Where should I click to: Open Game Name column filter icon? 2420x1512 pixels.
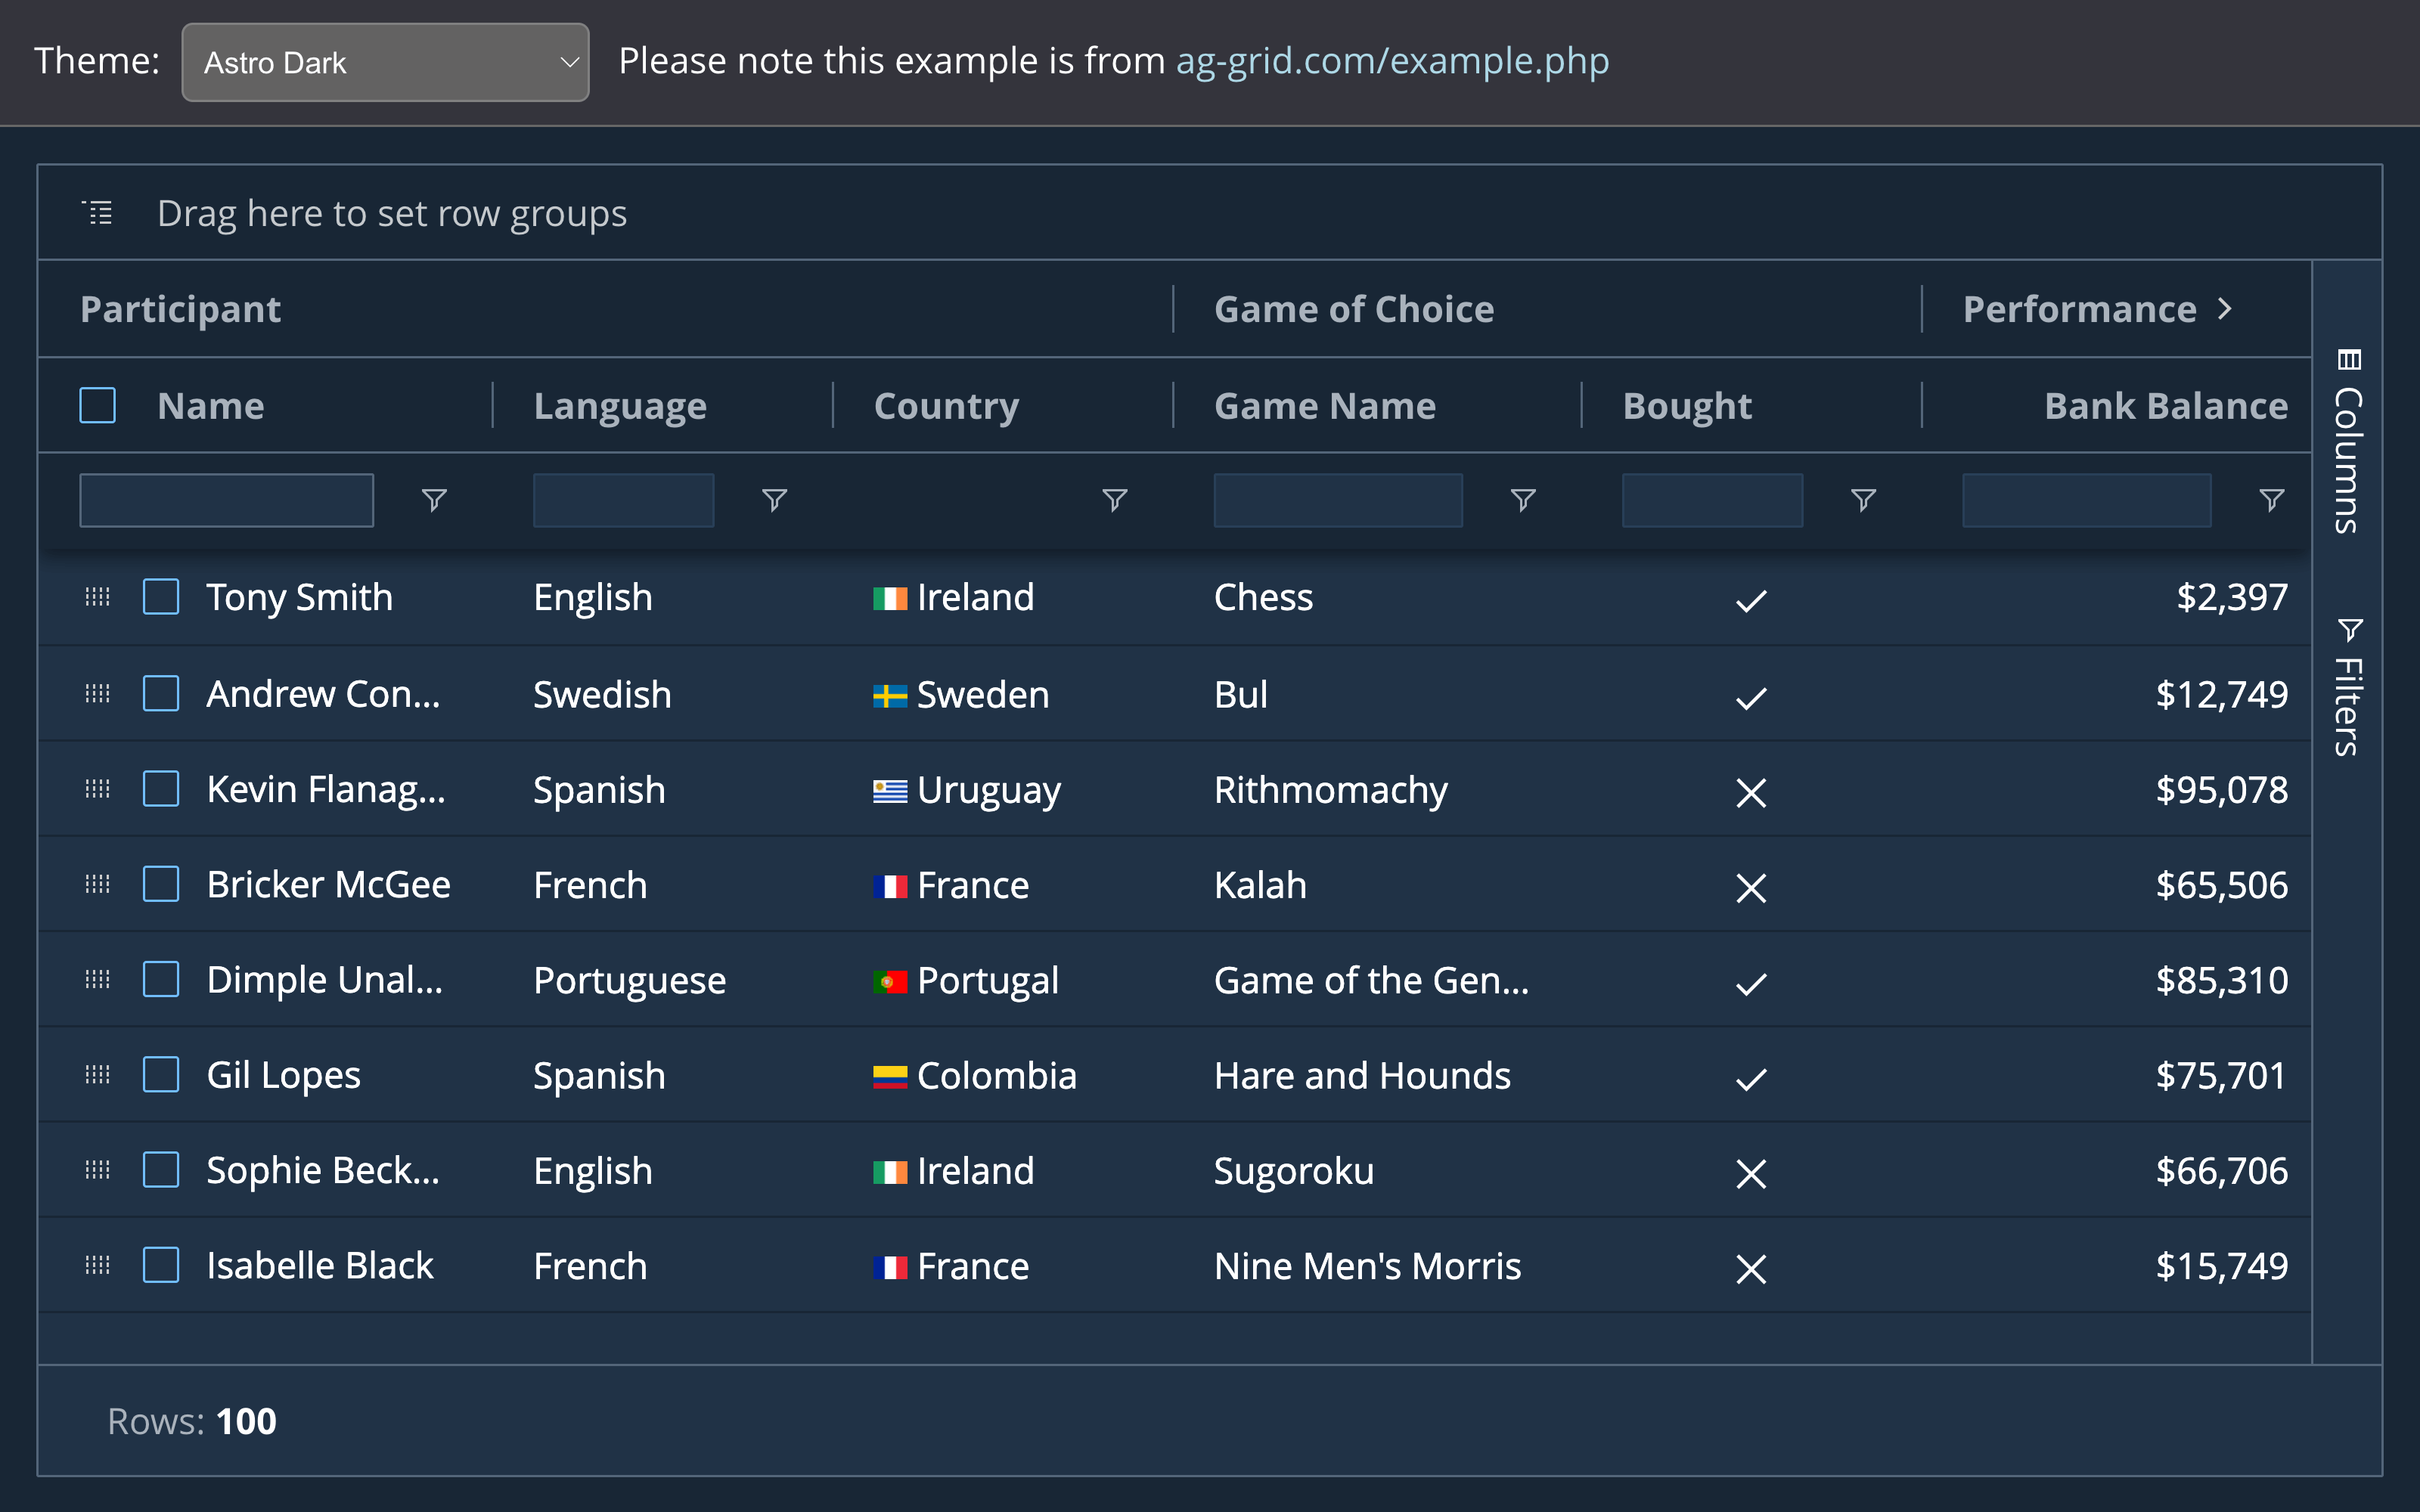coord(1522,500)
